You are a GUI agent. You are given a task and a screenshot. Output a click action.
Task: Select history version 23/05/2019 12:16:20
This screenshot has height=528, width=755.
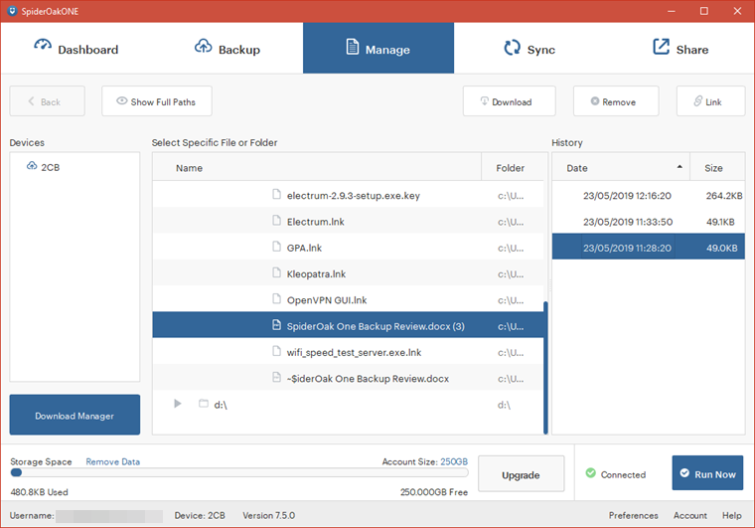pyautogui.click(x=648, y=195)
